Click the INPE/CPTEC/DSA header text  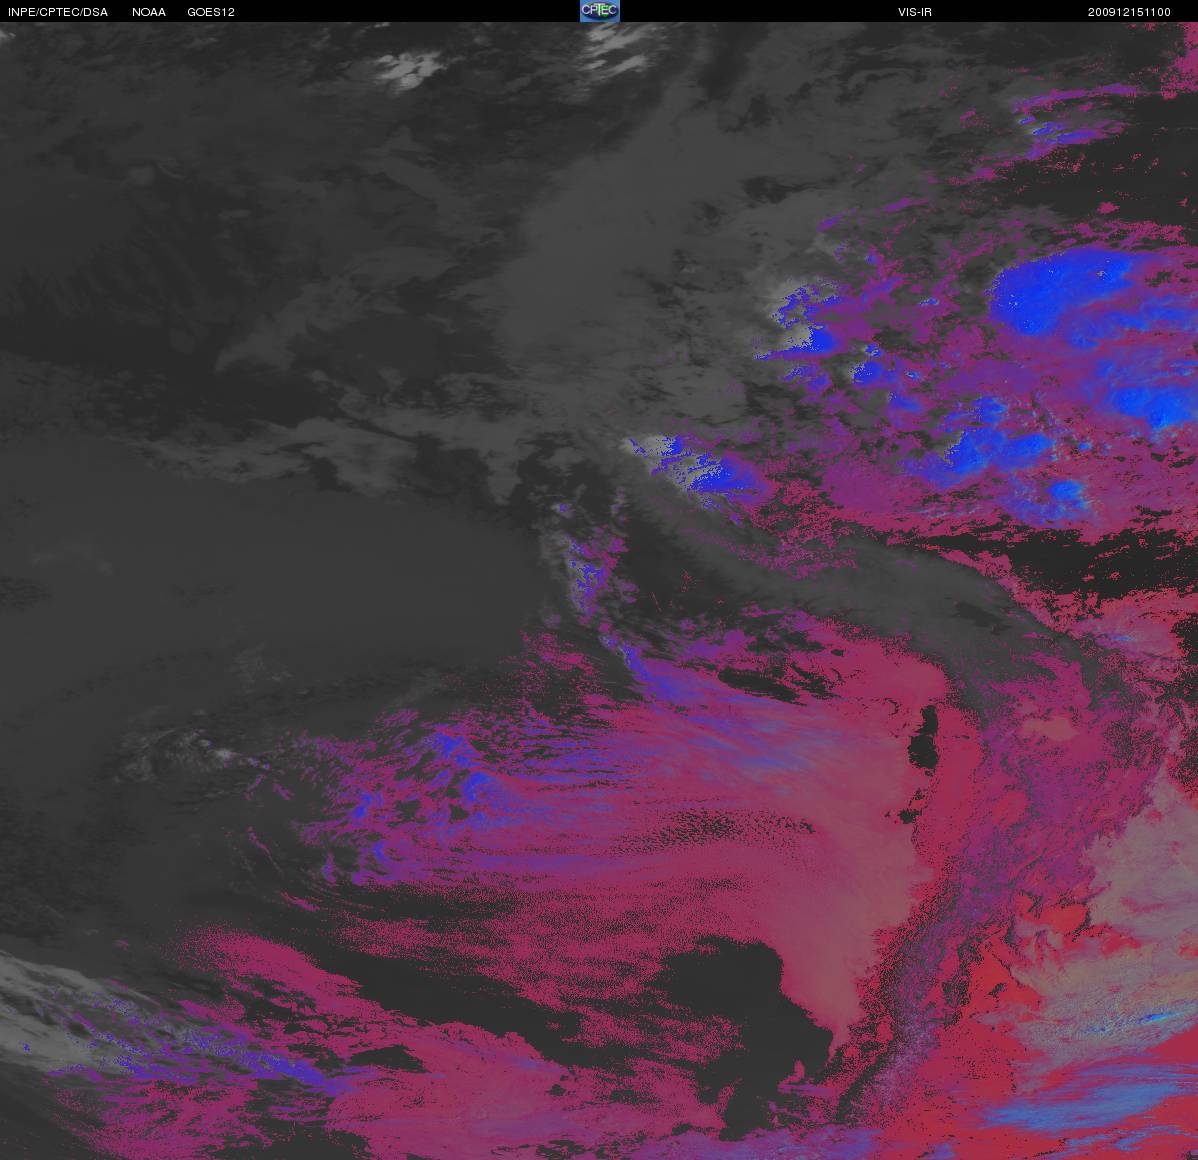coord(57,12)
